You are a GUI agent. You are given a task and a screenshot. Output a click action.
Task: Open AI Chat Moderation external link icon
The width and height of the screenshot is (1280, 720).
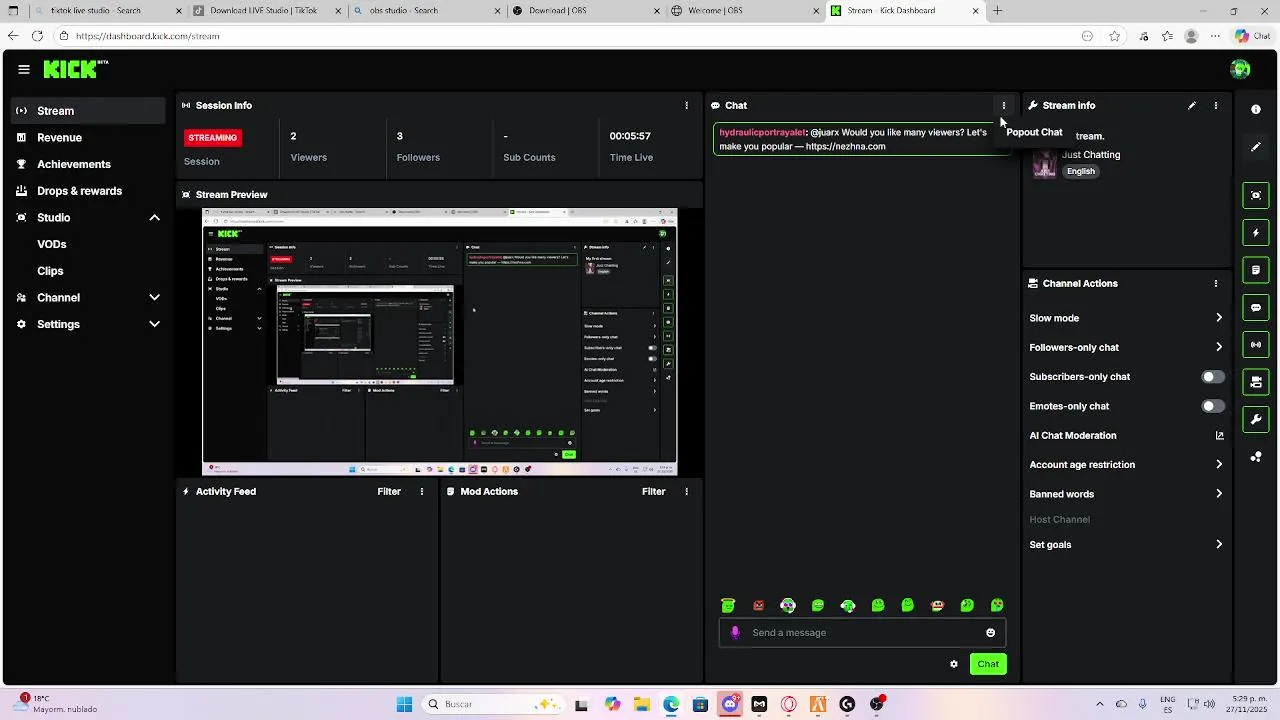[x=1219, y=435]
